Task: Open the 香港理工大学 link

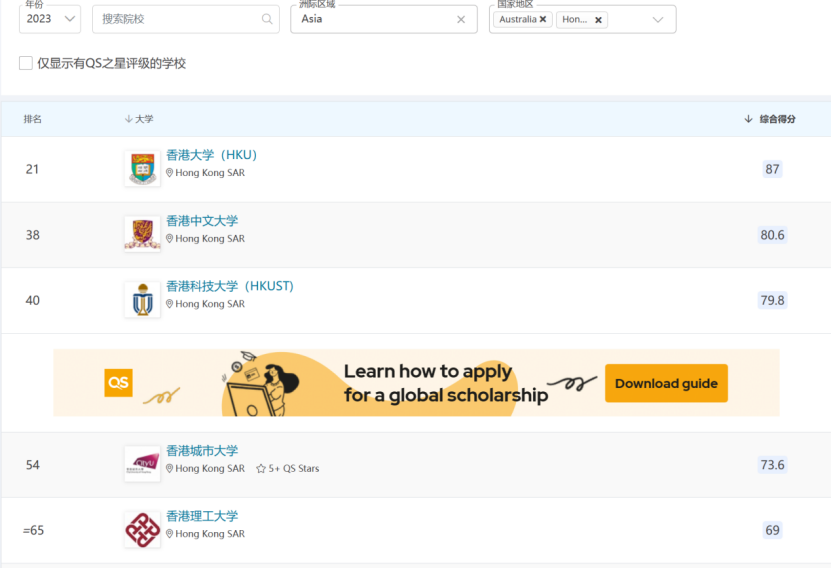Action: 202,516
